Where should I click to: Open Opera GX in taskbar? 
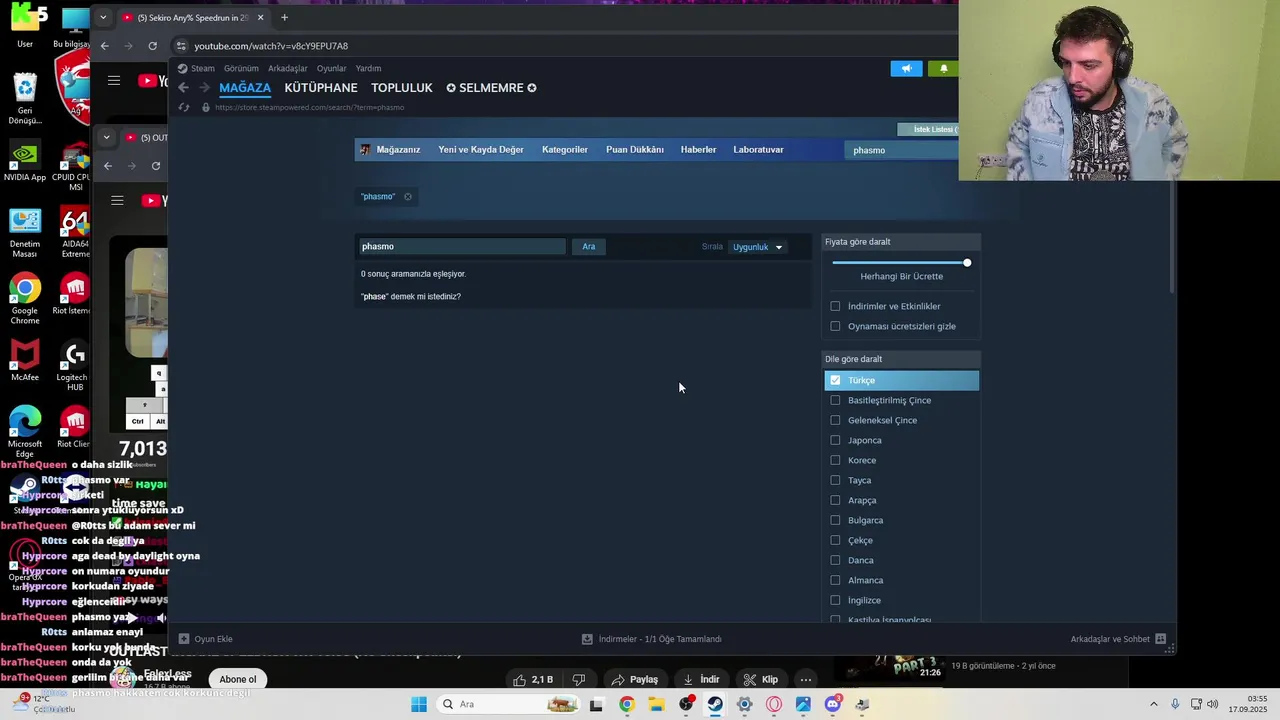click(774, 704)
